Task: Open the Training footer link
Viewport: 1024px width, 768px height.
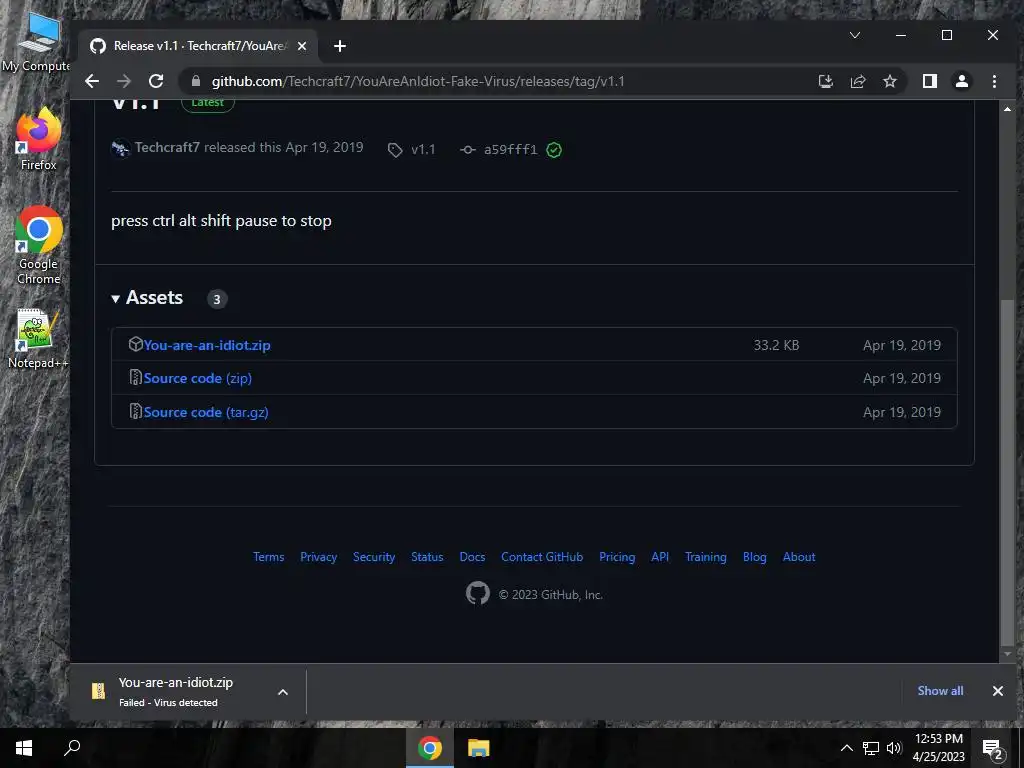Action: tap(705, 557)
